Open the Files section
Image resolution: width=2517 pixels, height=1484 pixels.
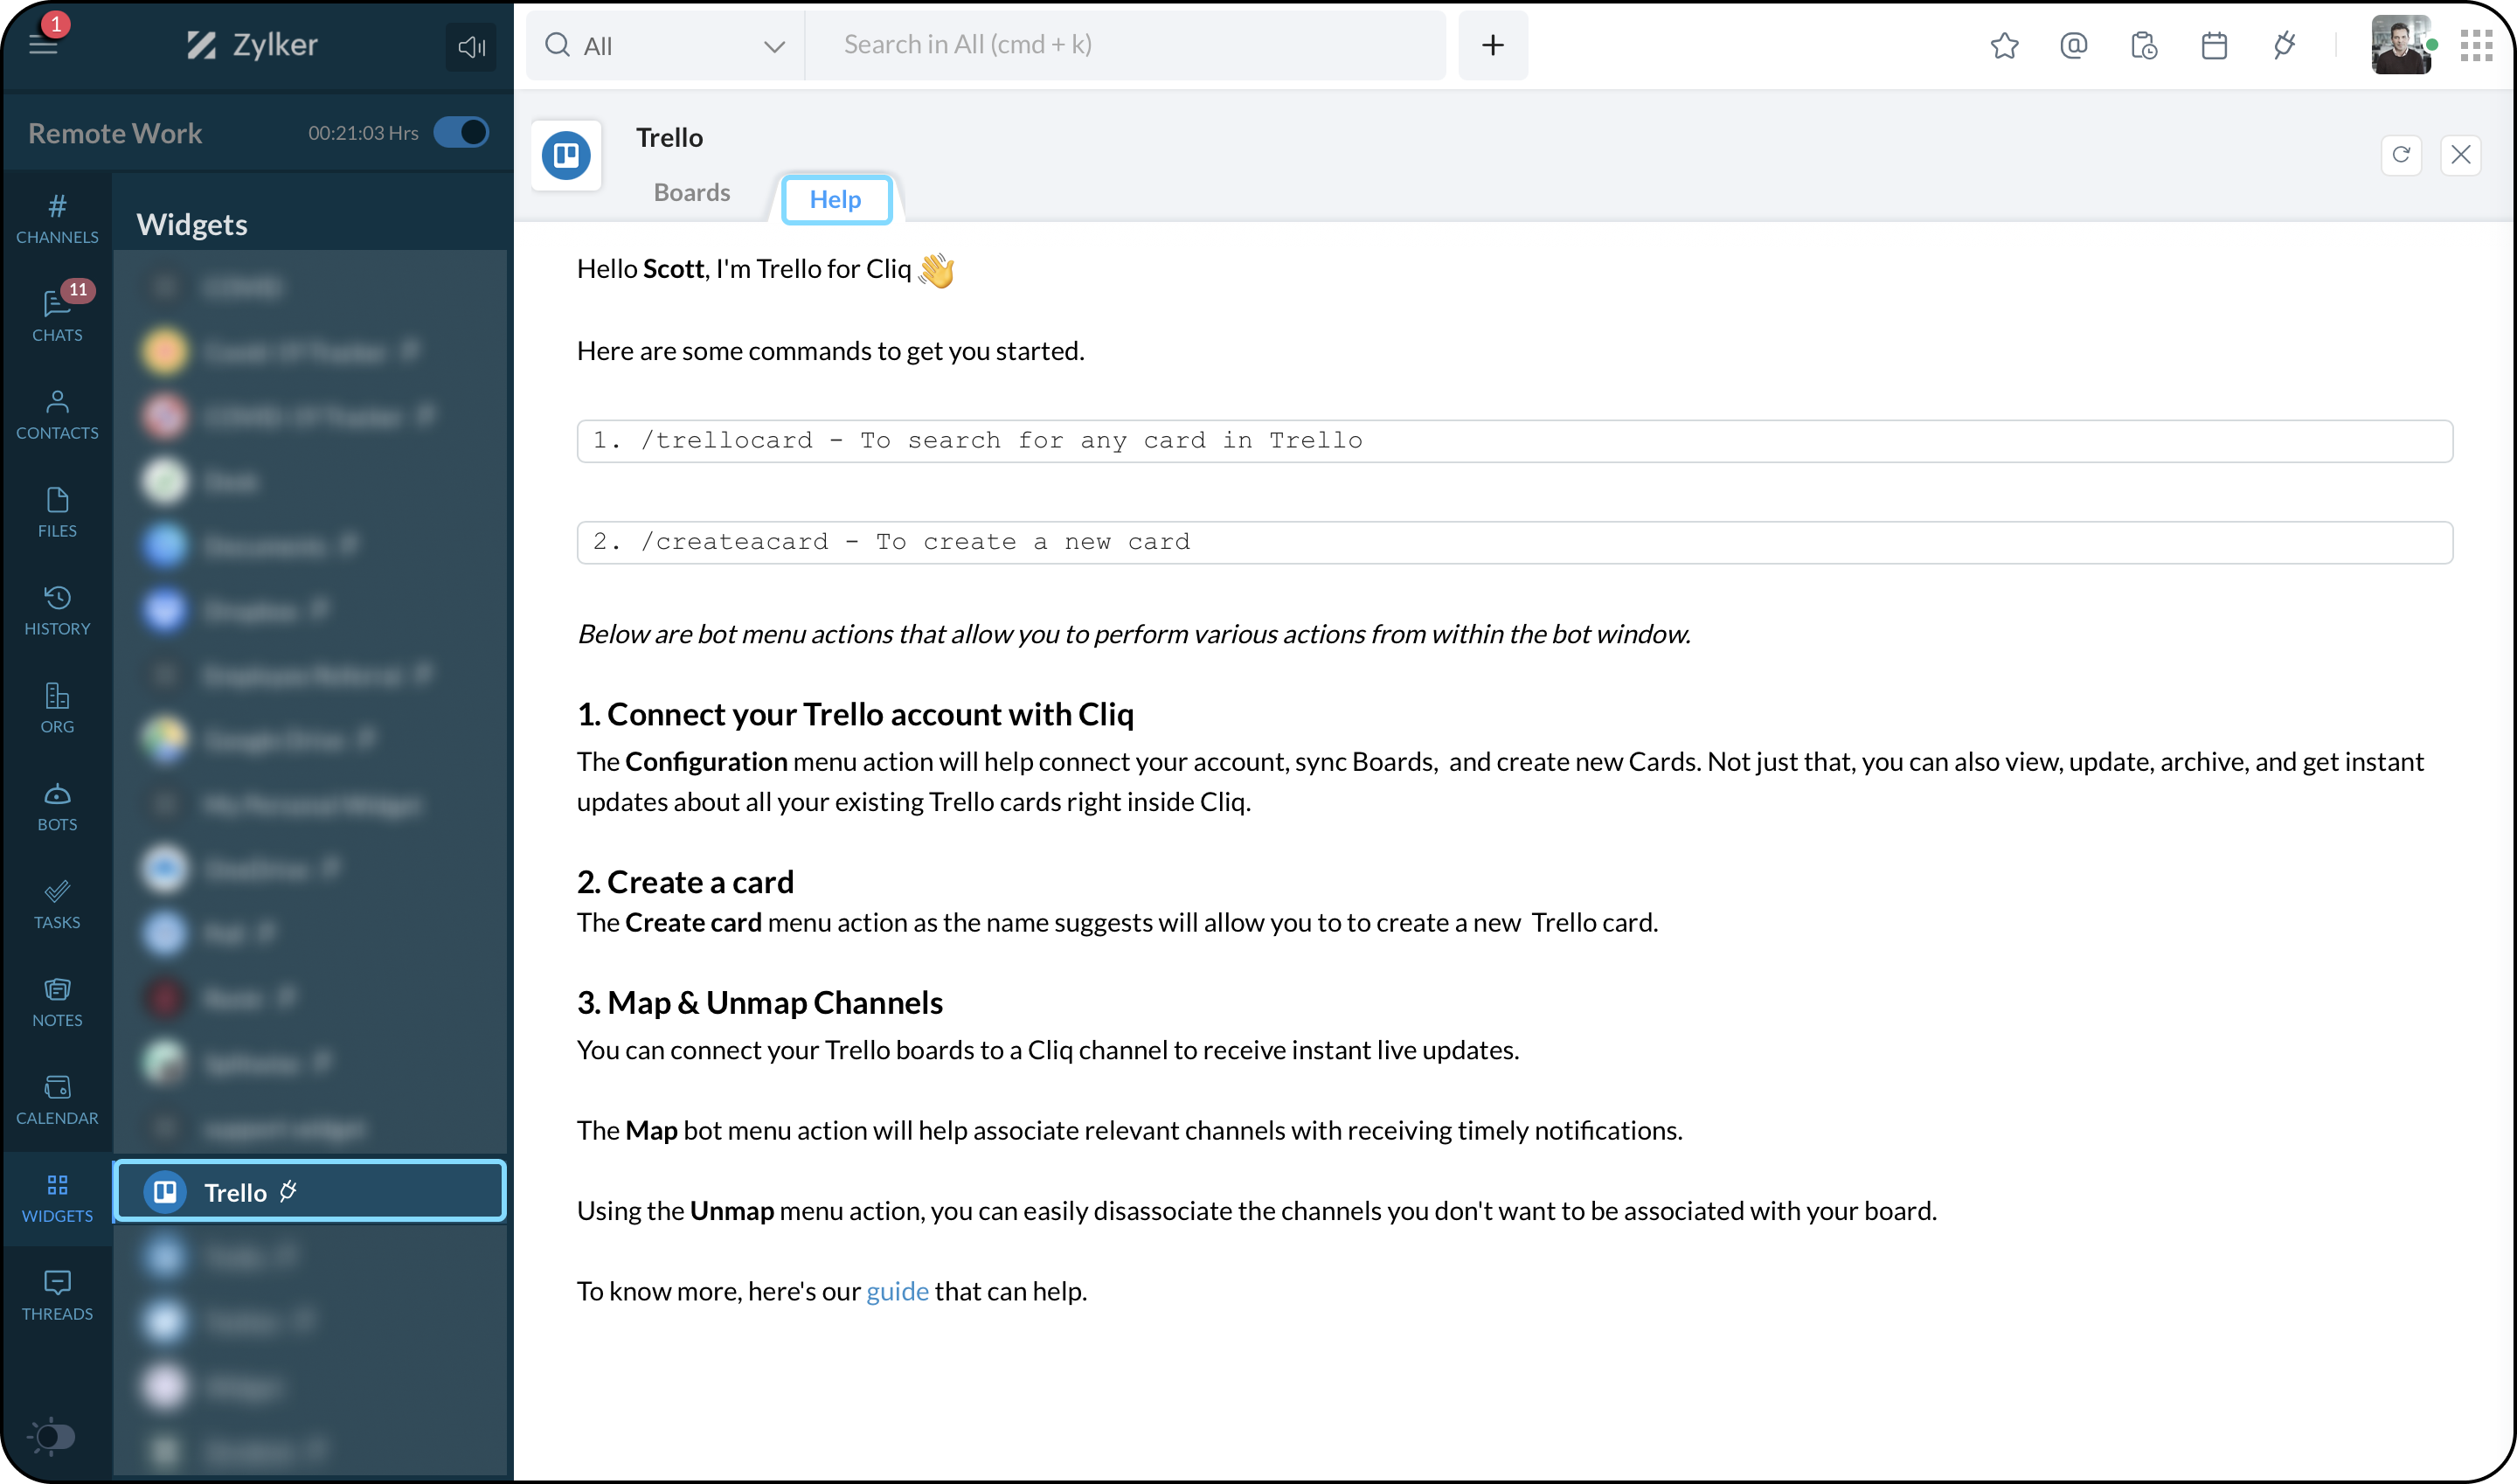point(57,512)
